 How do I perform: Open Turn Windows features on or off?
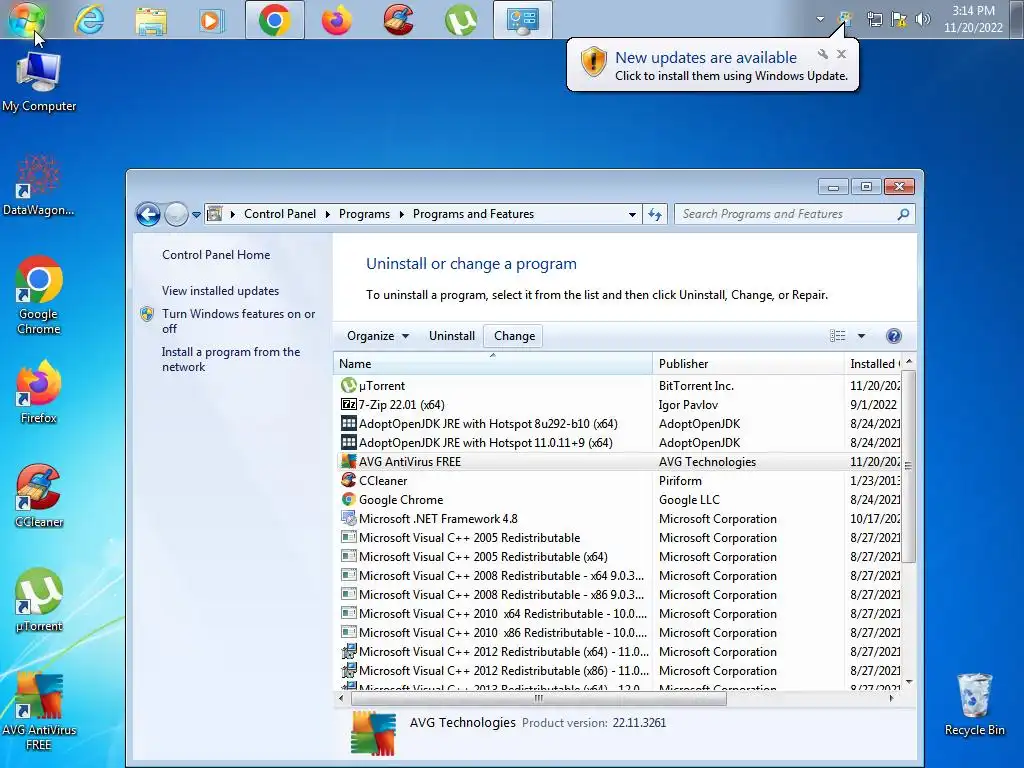tap(238, 321)
